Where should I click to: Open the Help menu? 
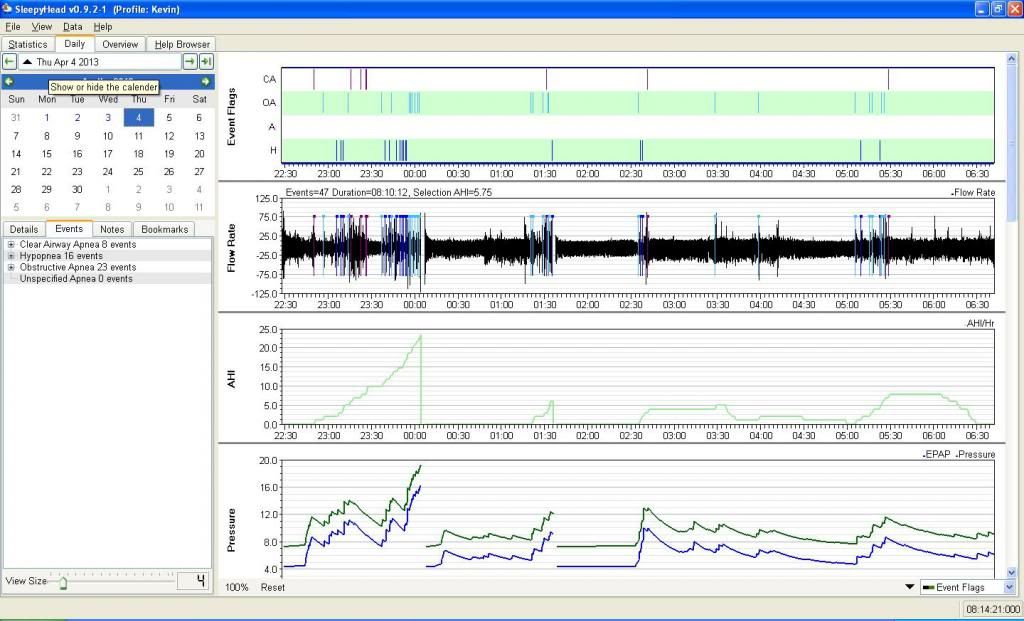pyautogui.click(x=103, y=27)
